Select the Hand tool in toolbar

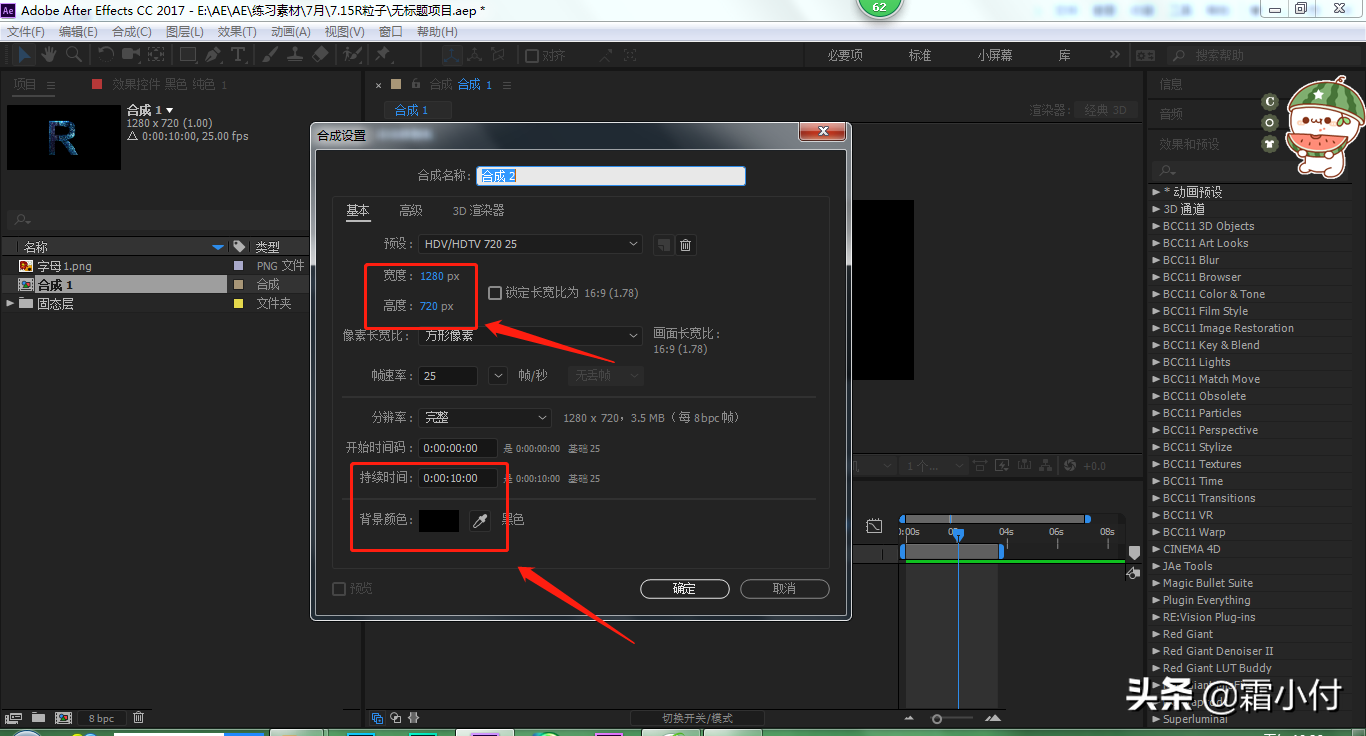[x=48, y=55]
